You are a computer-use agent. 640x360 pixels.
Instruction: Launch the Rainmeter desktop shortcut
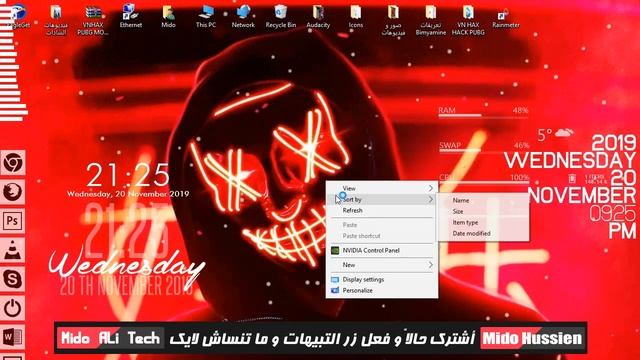tap(506, 17)
